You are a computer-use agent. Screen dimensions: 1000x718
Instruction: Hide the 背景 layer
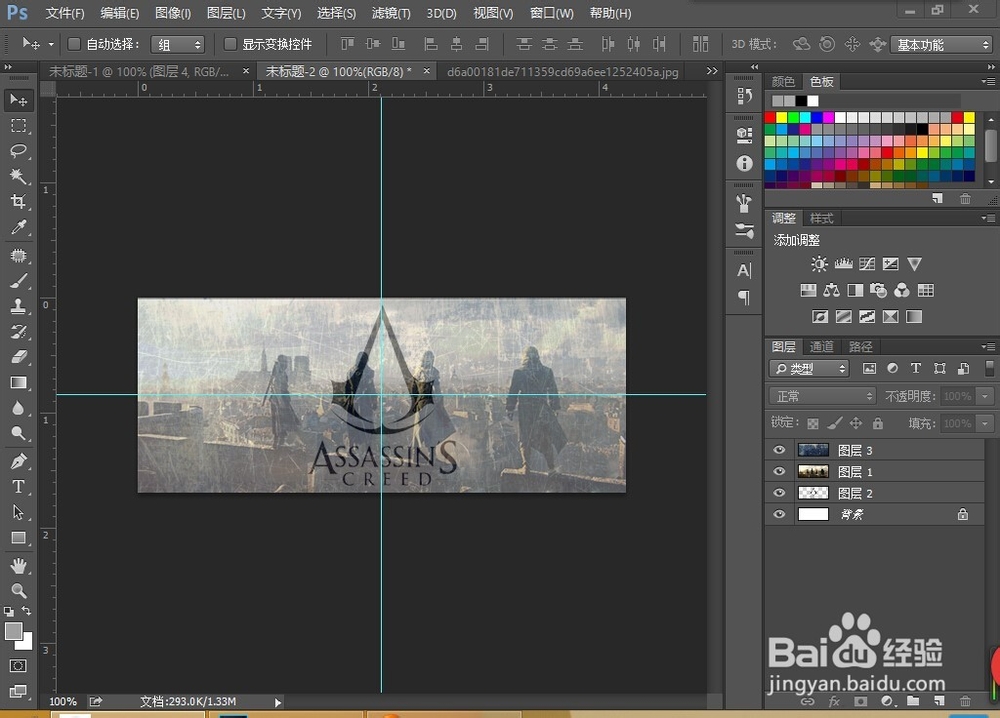[x=779, y=514]
